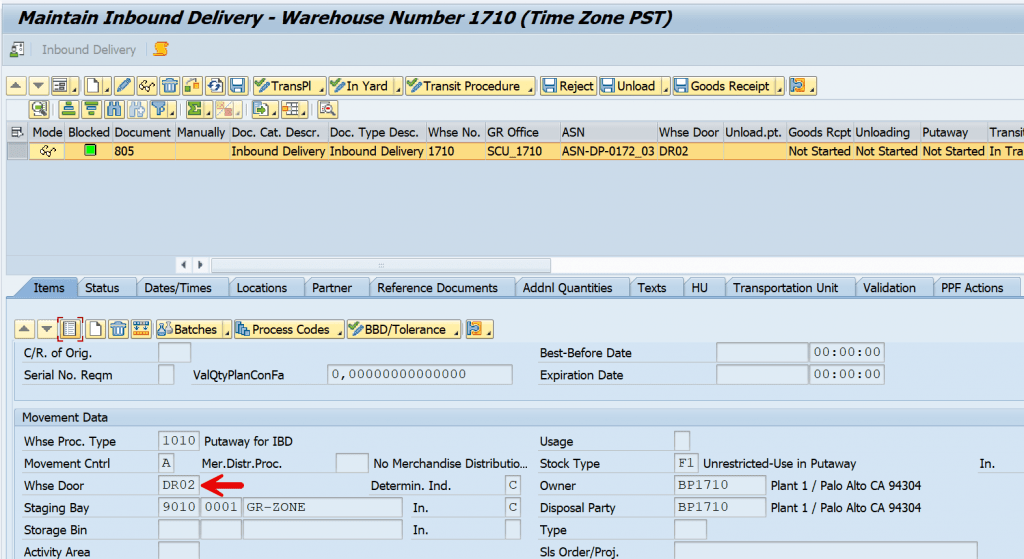1024x559 pixels.
Task: Click the Whse Door field DR02
Action: [x=178, y=485]
